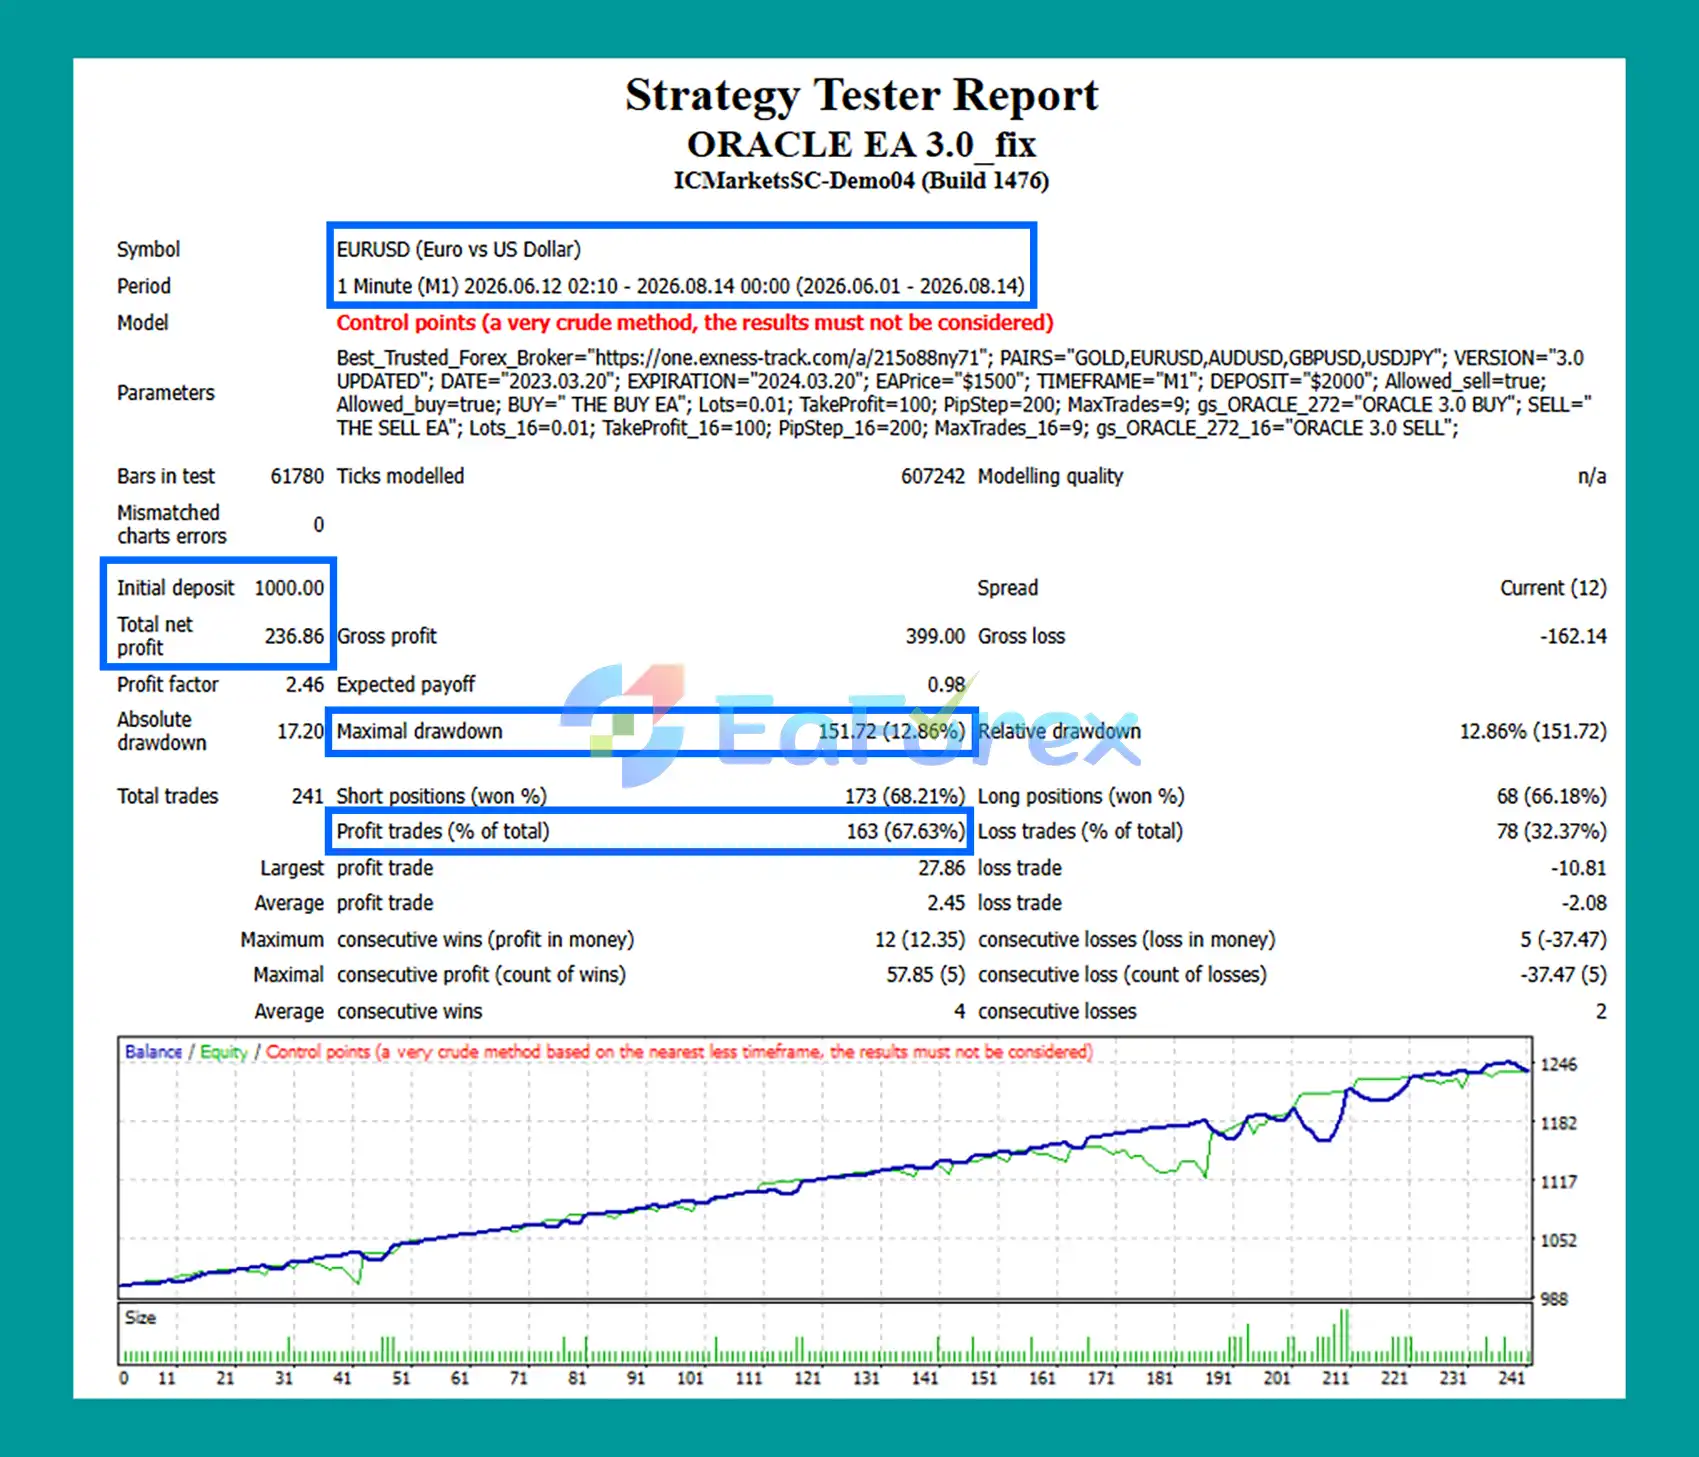Click the 'Profit factor' label
Viewport: 1699px width, 1457px height.
pyautogui.click(x=167, y=684)
